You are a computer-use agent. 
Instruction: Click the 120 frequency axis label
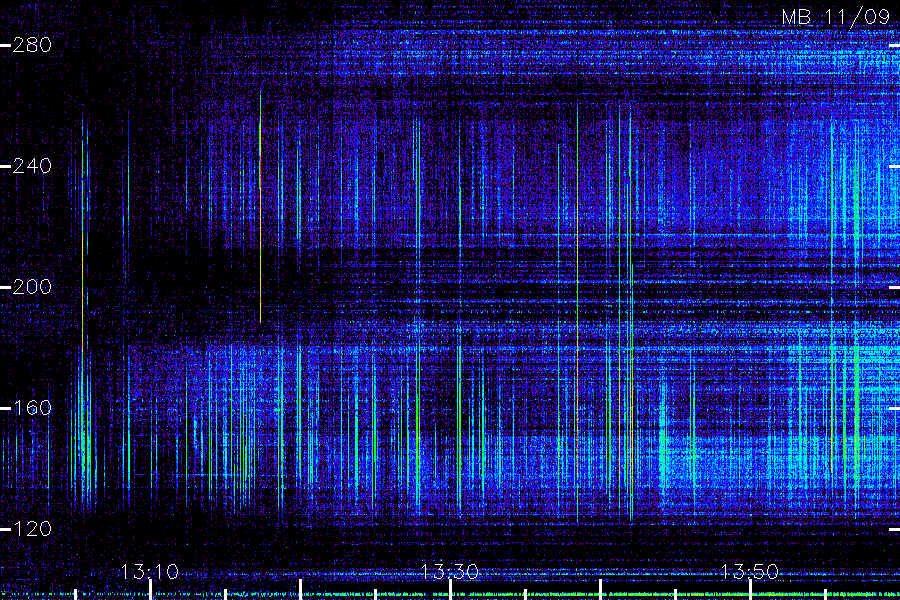tap(32, 528)
